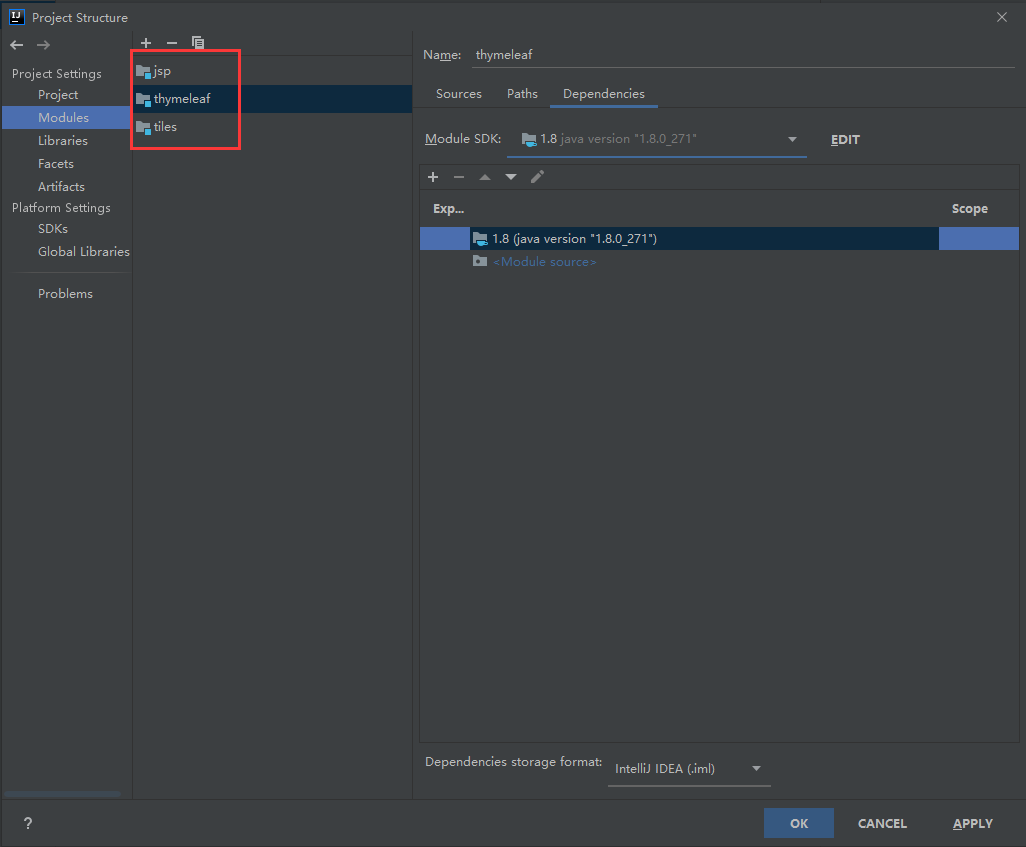This screenshot has height=847, width=1026.
Task: Click the Scope column header
Action: coord(969,209)
